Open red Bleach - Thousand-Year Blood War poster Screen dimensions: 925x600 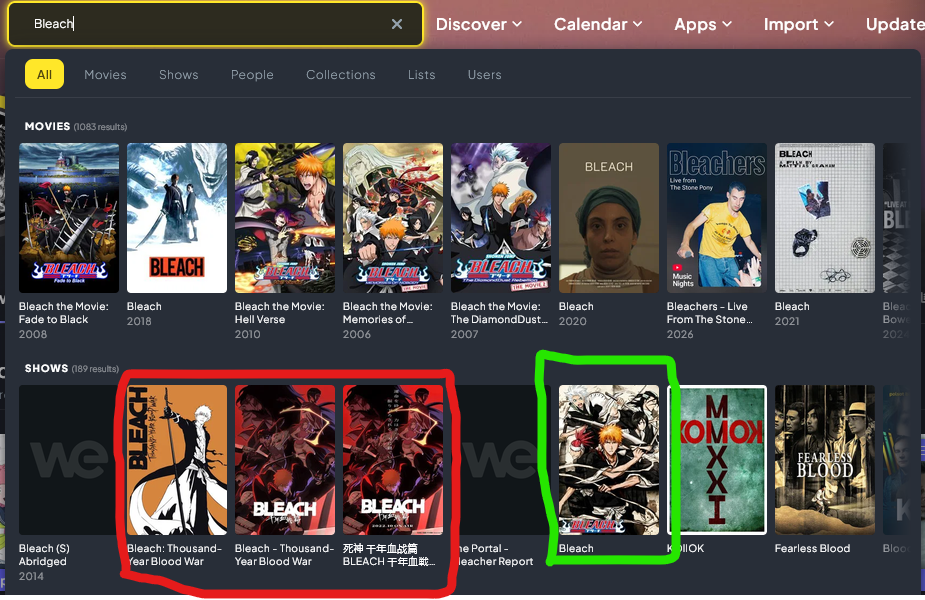click(x=285, y=460)
